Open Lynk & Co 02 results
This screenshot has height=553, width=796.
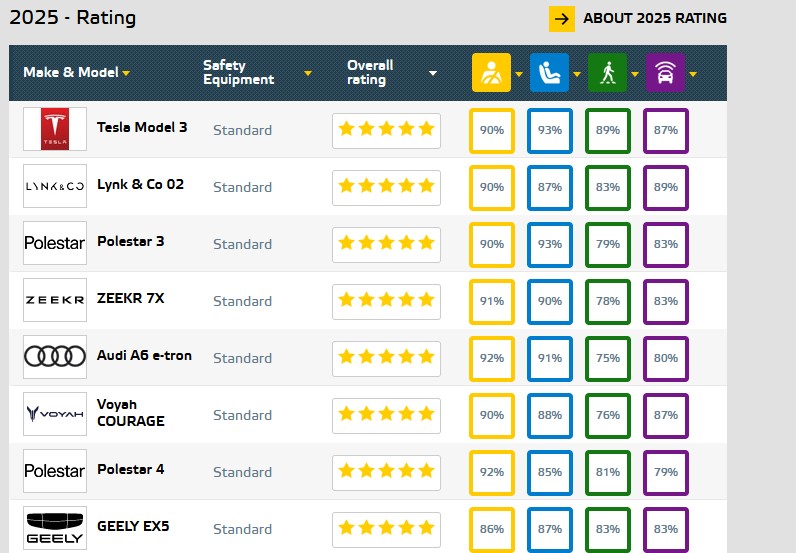[141, 184]
